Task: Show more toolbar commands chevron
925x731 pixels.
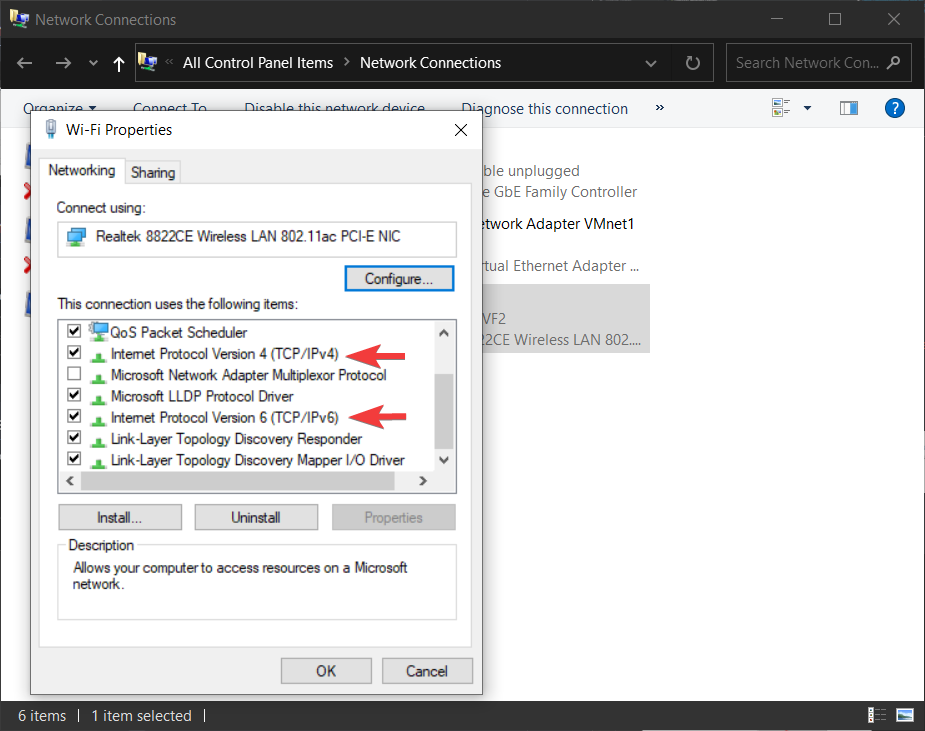Action: [660, 107]
